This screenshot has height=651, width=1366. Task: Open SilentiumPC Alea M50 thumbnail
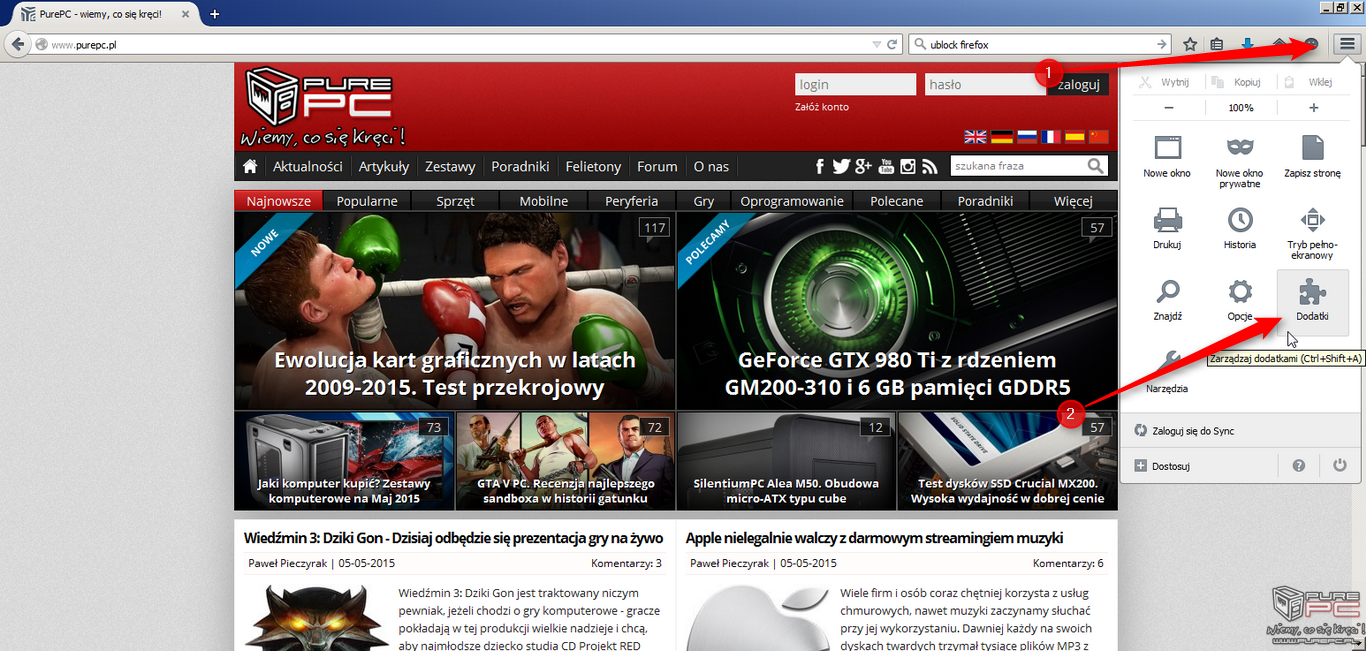pos(786,461)
